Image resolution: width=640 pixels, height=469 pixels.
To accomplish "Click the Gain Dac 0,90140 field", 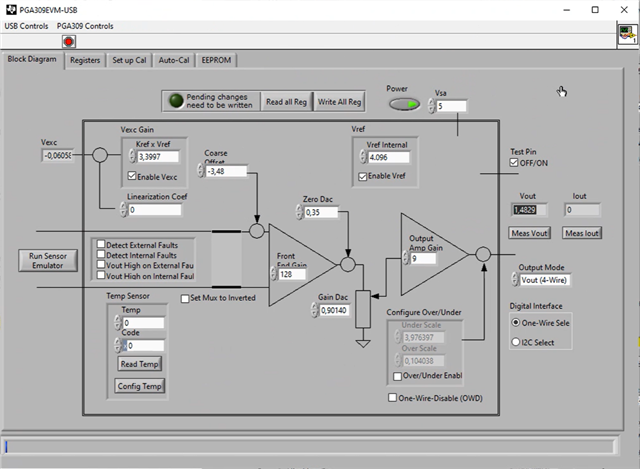I will 334,310.
